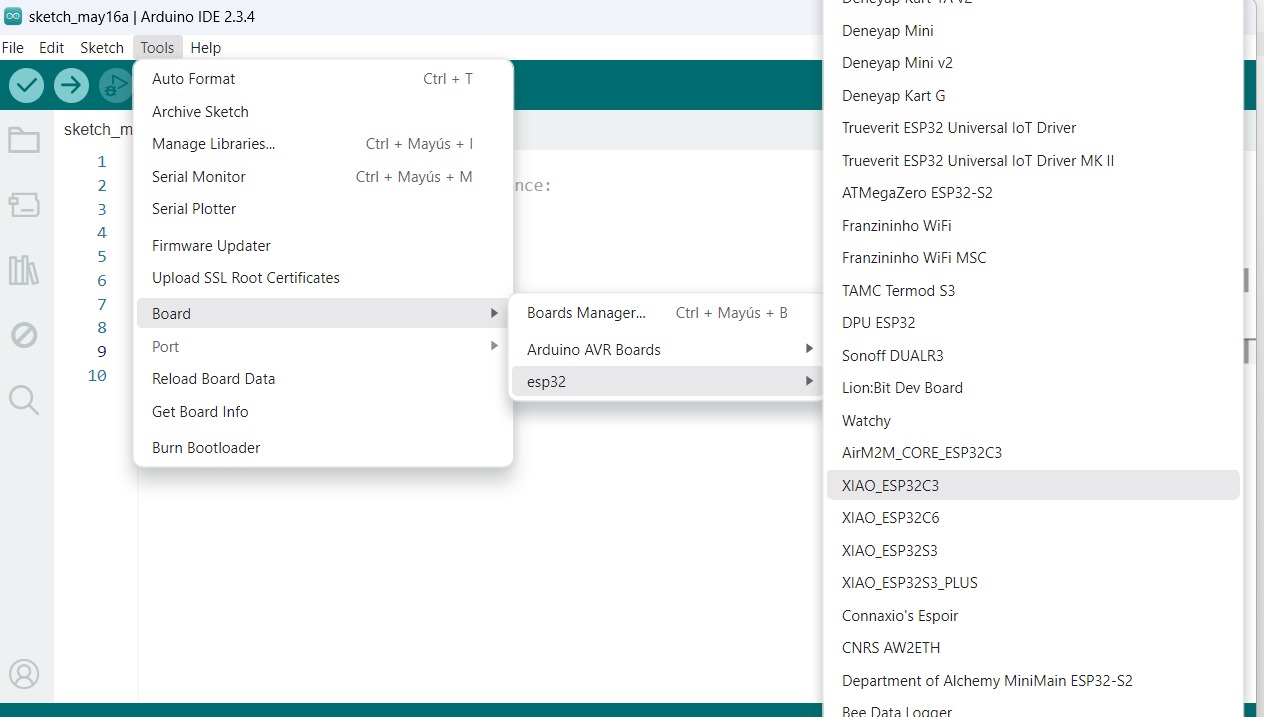Open the Edit menu
This screenshot has height=717, width=1264.
coord(51,47)
